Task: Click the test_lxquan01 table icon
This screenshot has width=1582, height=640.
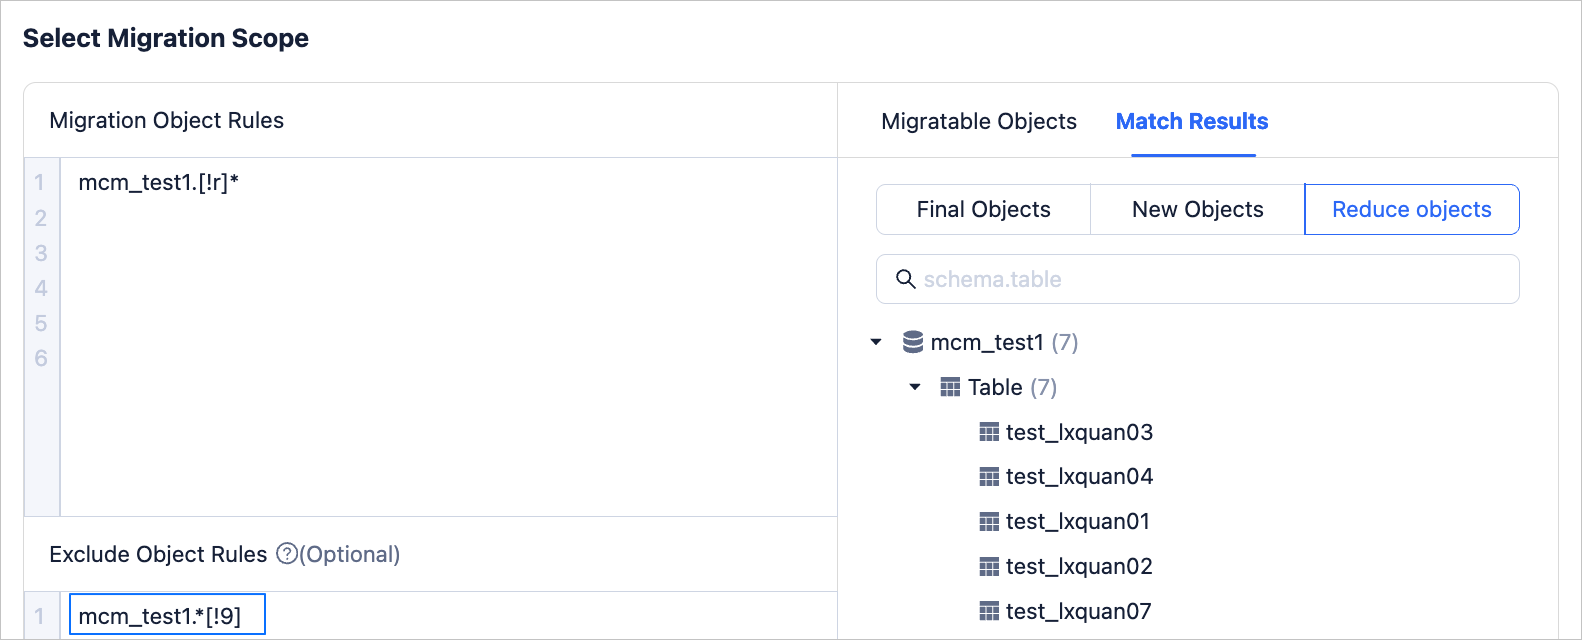Action: (x=989, y=522)
